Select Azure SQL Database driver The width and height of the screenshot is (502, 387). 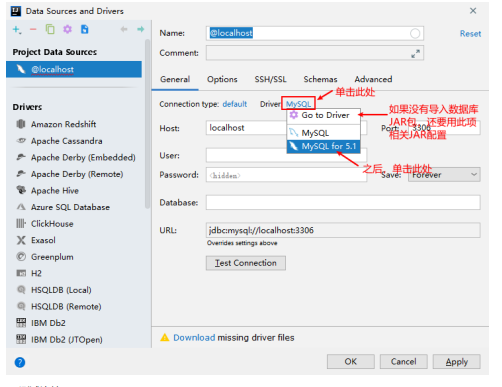pos(70,207)
